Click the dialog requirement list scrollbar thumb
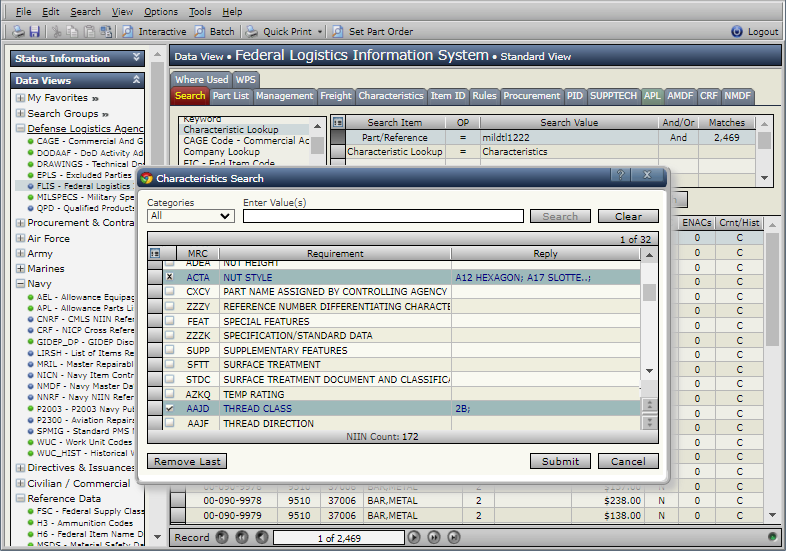Screen dimensions: 786x551 [649, 292]
